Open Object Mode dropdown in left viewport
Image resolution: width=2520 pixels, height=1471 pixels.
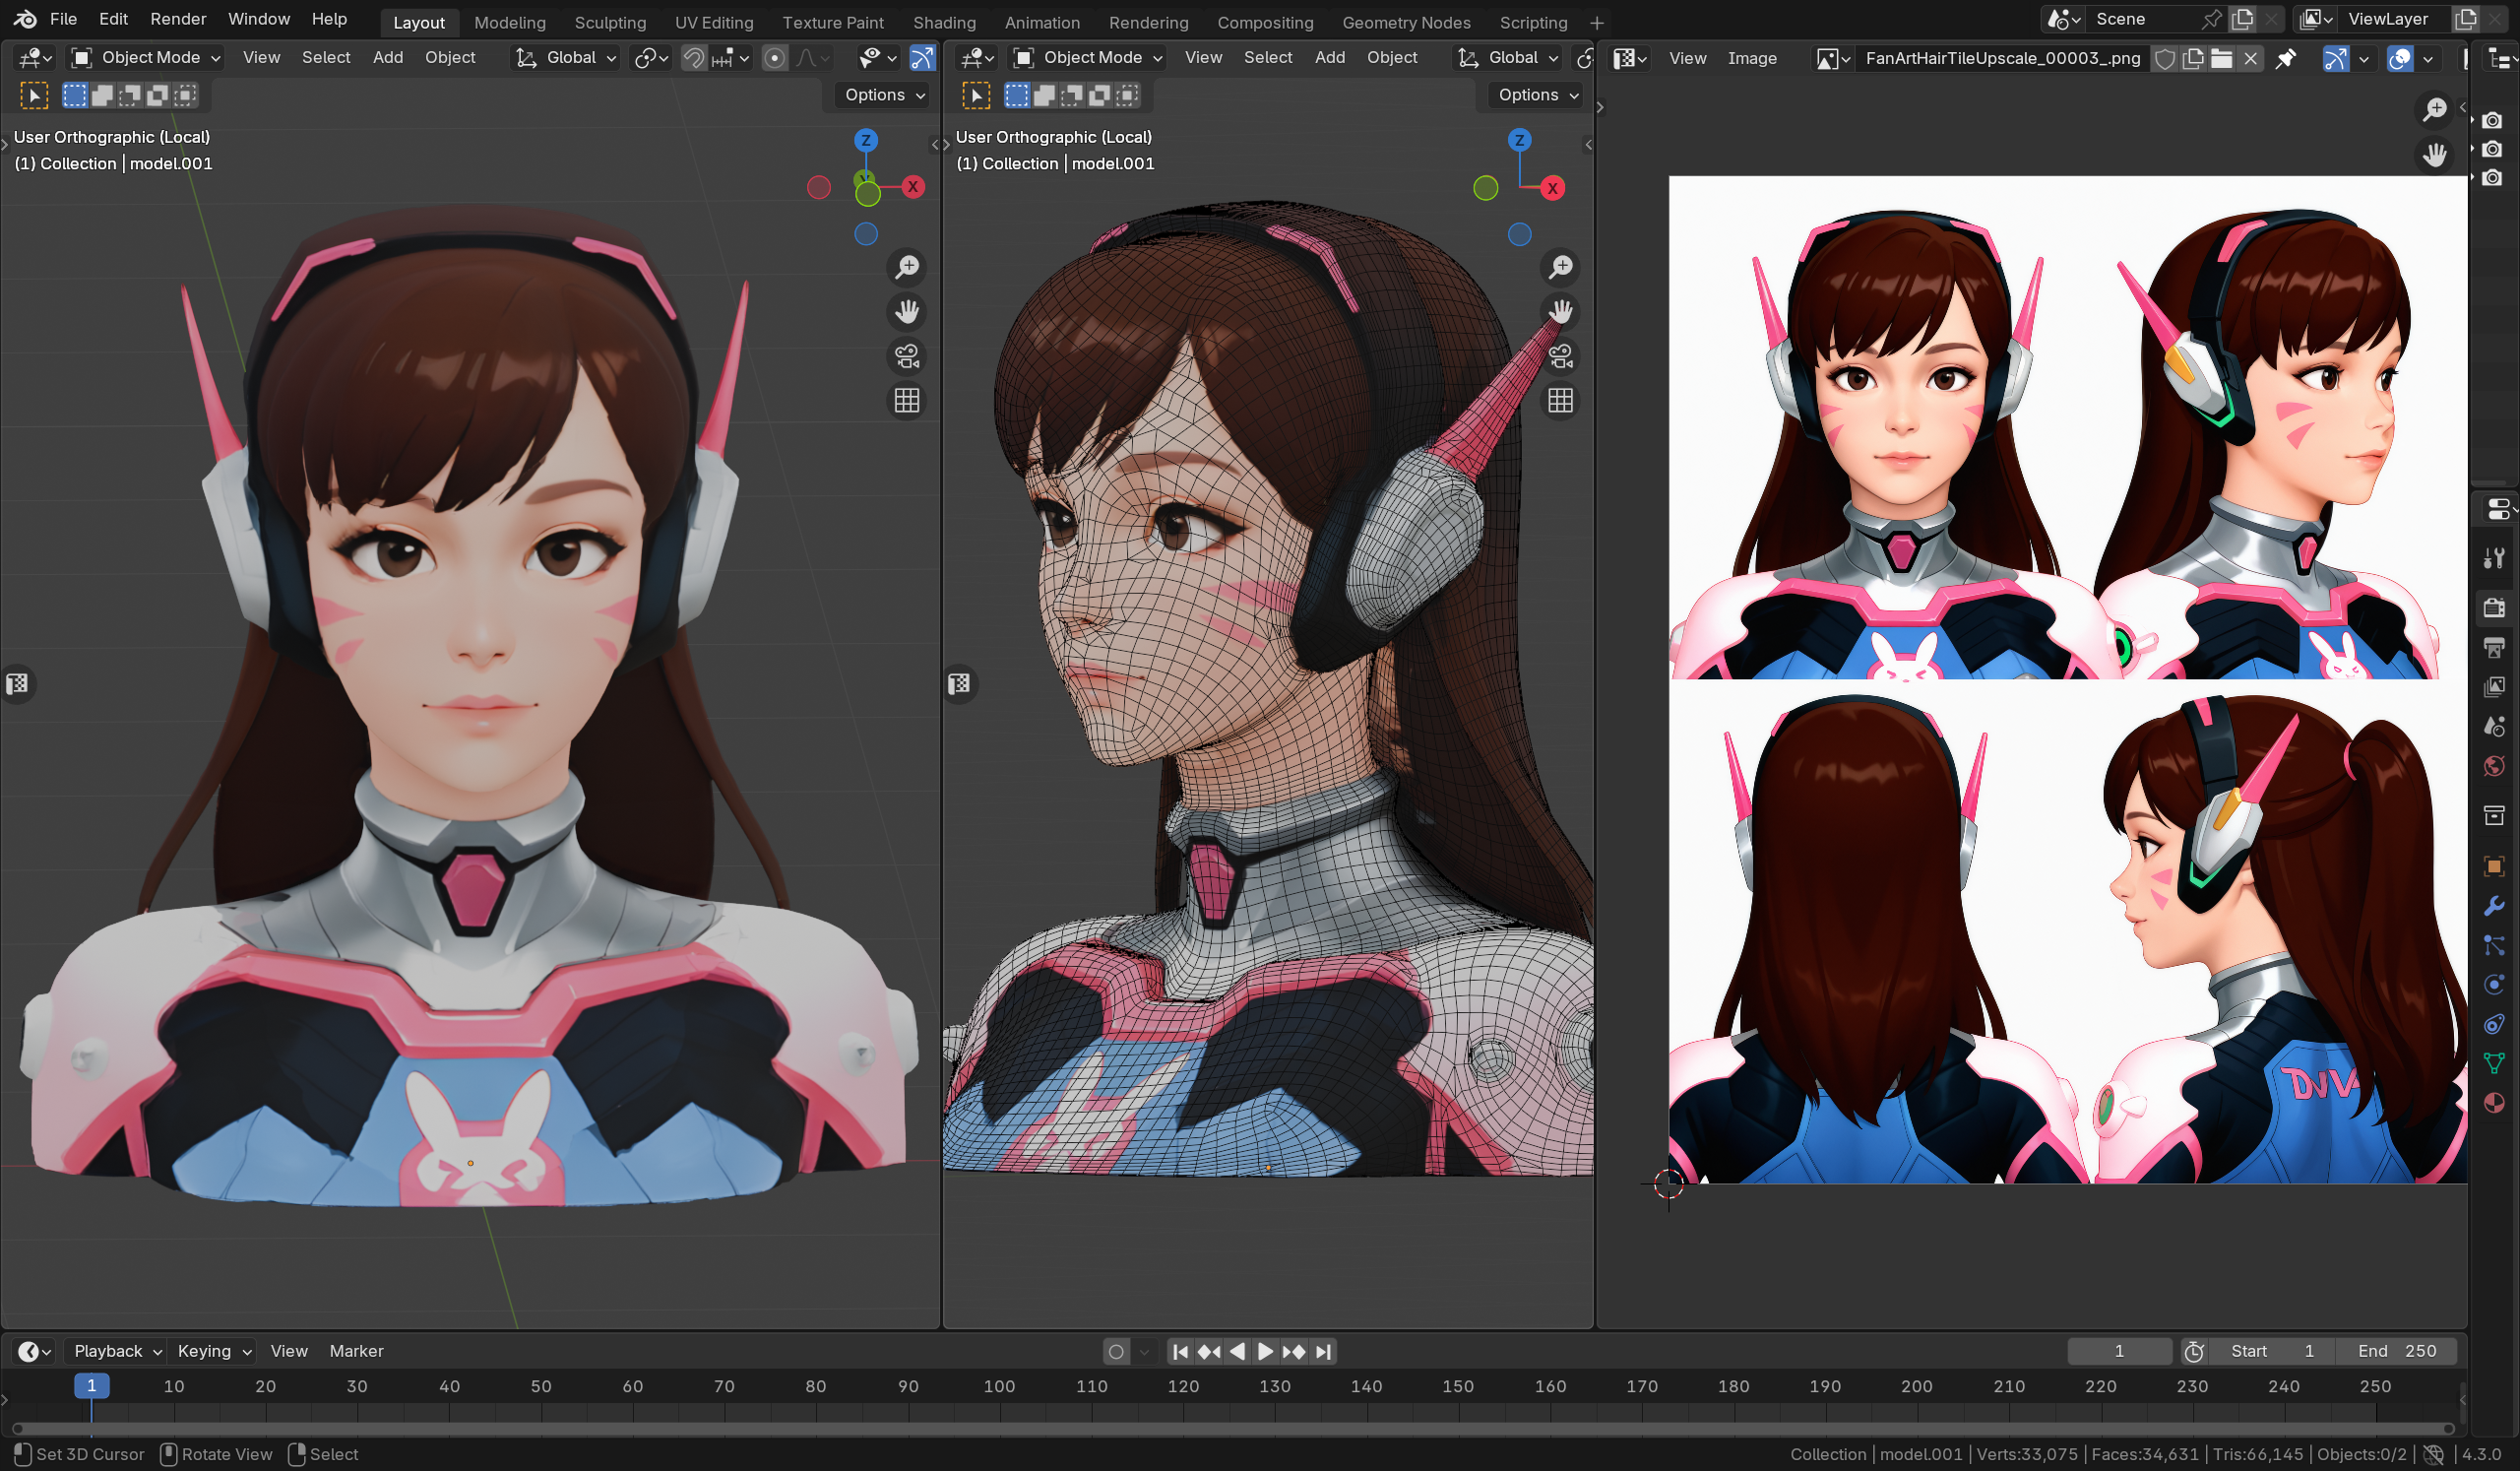[146, 58]
